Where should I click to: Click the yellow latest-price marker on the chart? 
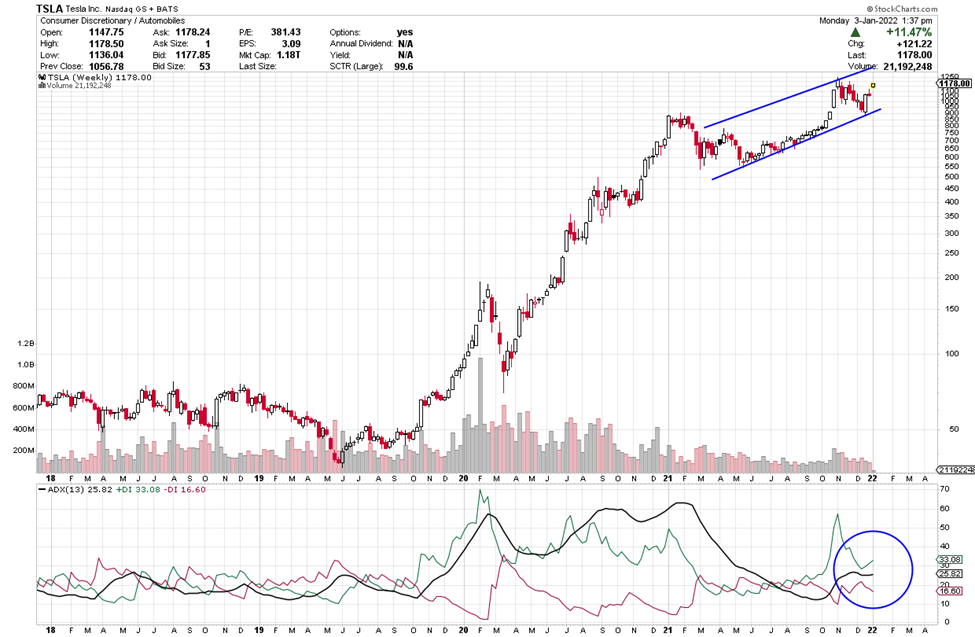point(873,85)
